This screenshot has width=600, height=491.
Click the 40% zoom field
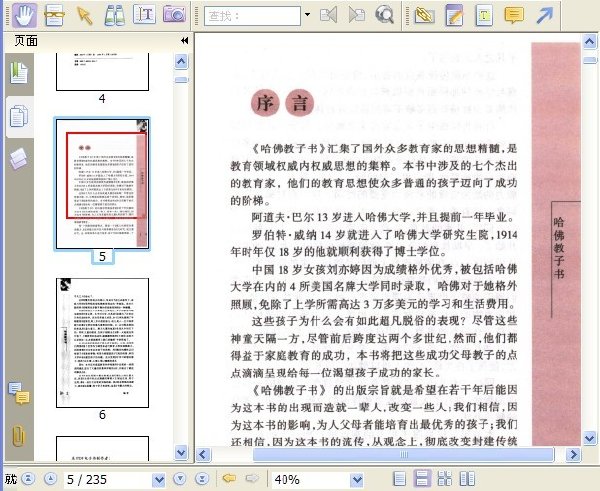(311, 479)
